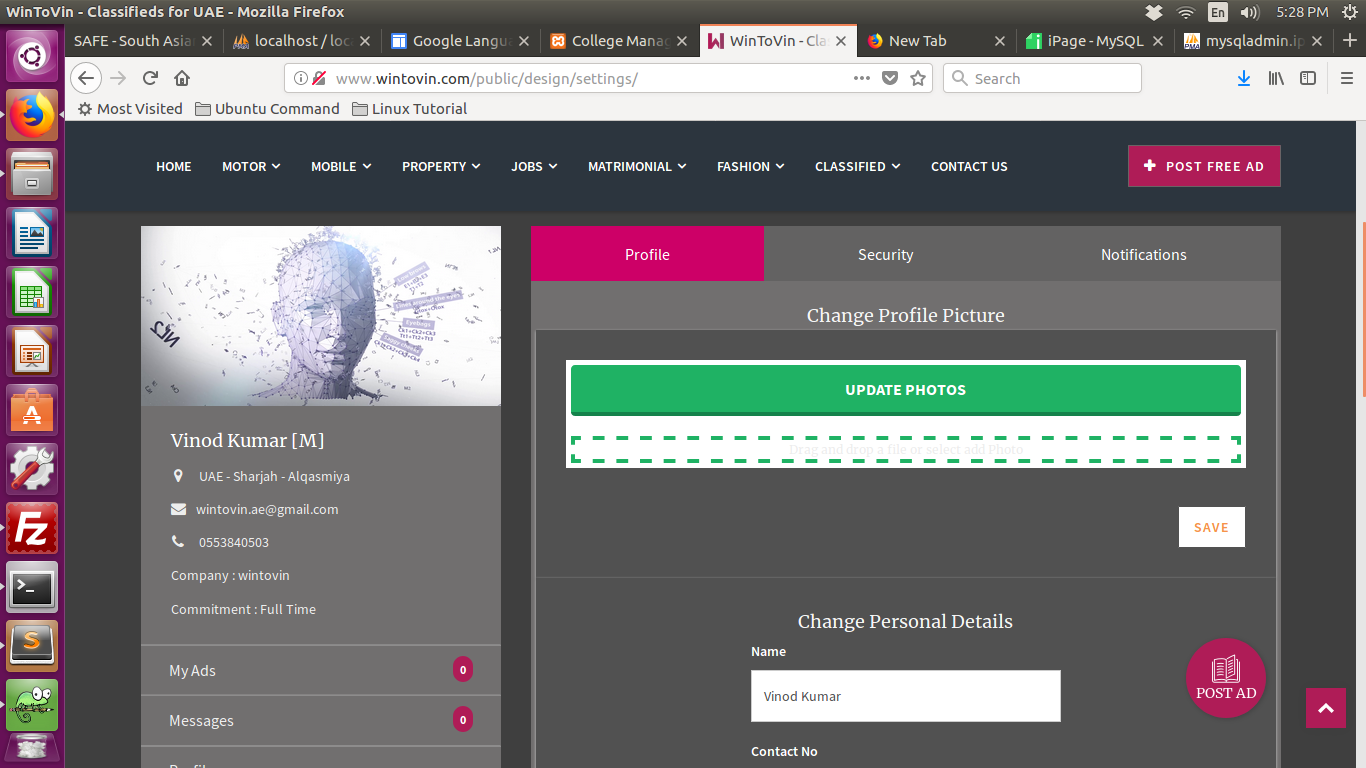Open the Most Visited bookmarks folder
The width and height of the screenshot is (1366, 768).
[x=130, y=108]
